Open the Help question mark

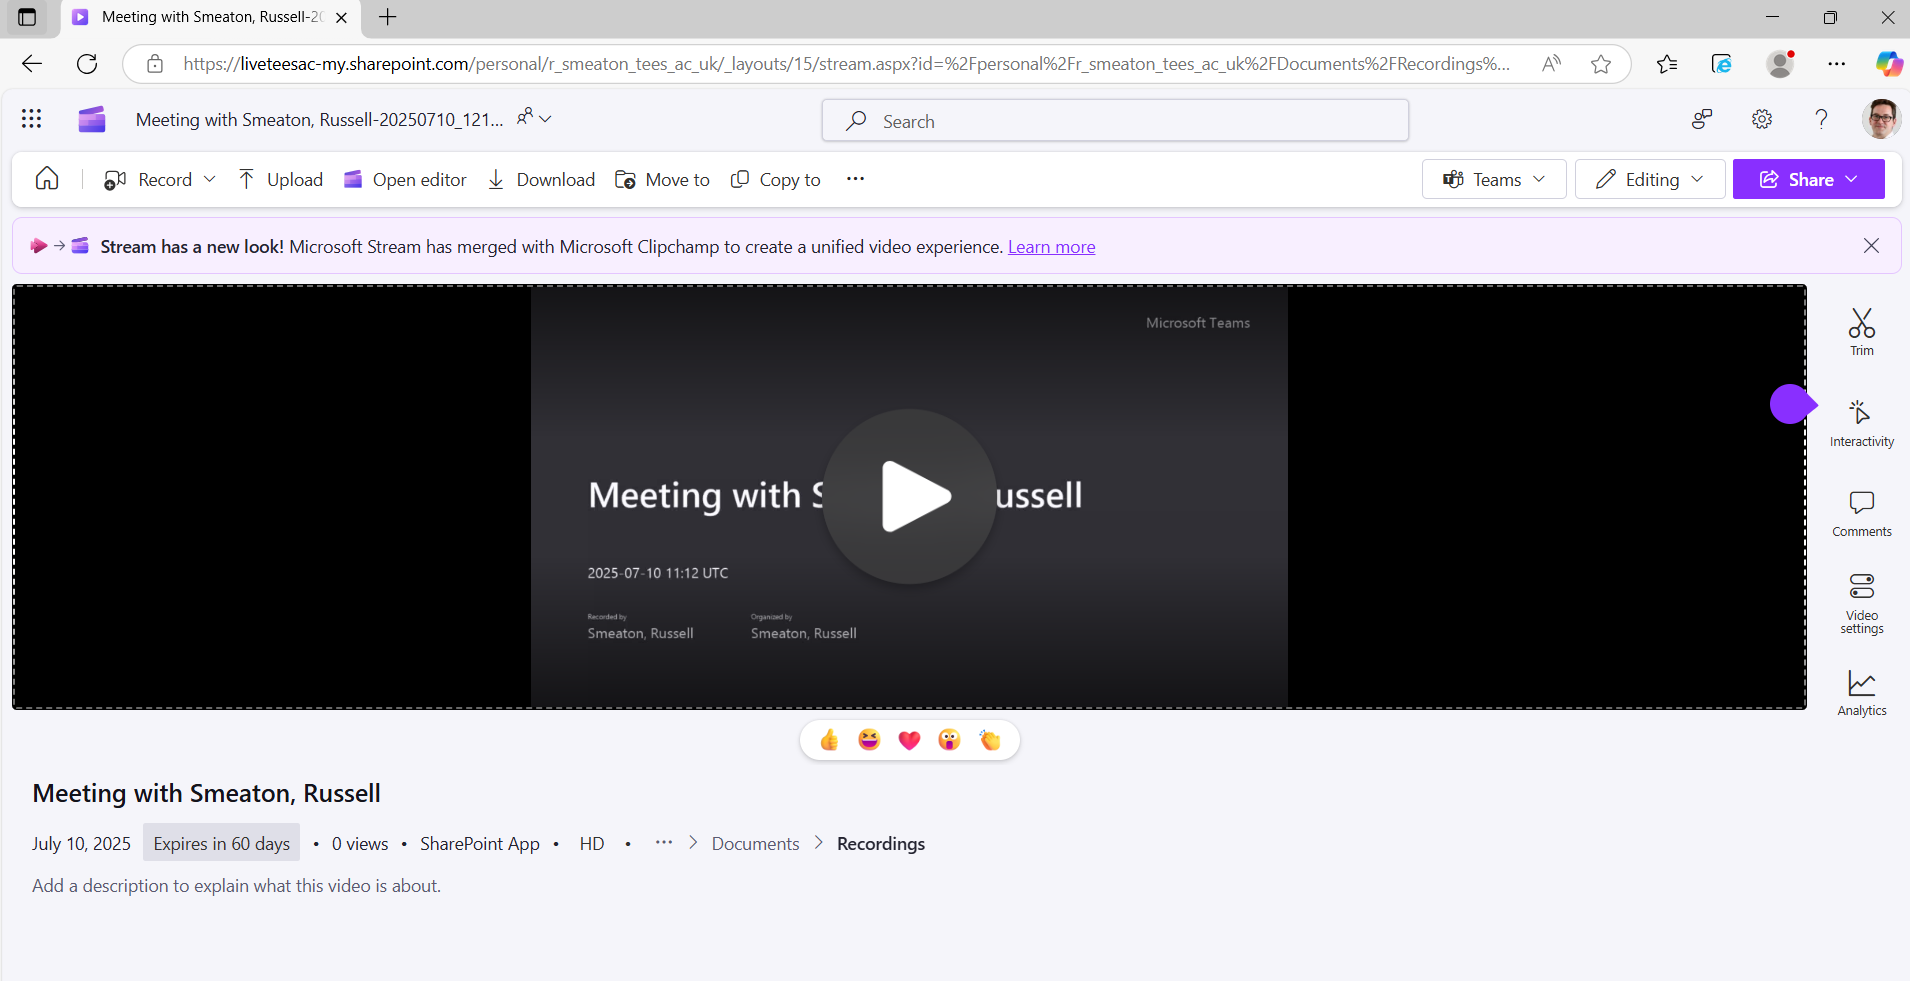[x=1821, y=120]
